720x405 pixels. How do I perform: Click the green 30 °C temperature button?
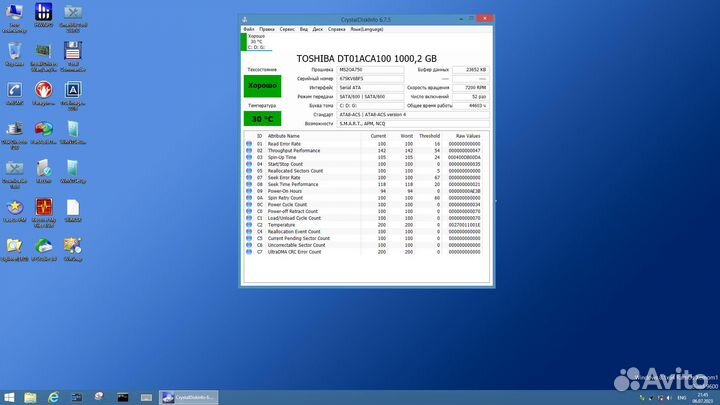pos(262,118)
